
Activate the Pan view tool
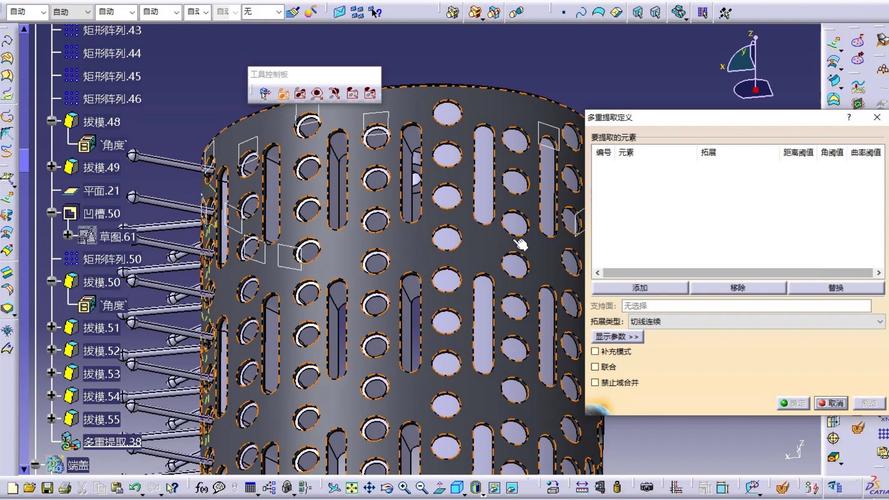coord(369,488)
